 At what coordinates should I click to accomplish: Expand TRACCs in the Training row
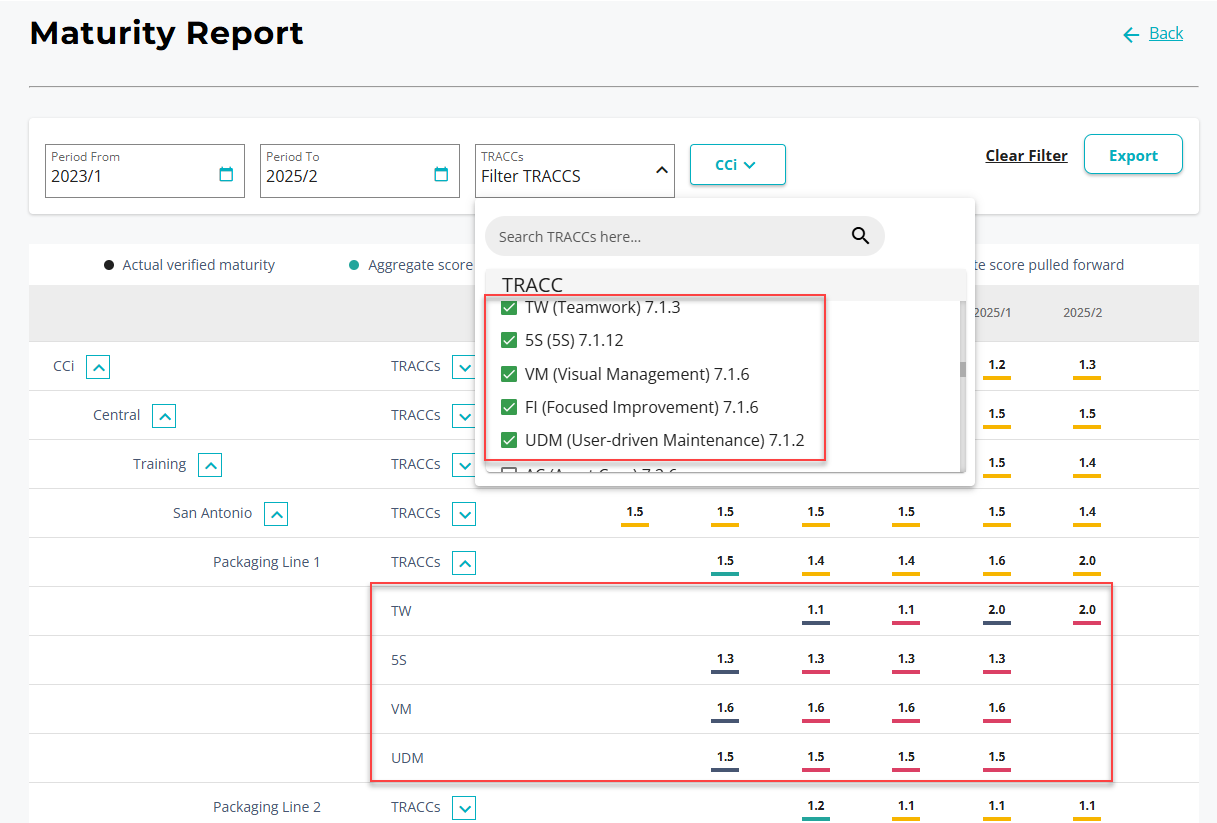click(x=464, y=465)
